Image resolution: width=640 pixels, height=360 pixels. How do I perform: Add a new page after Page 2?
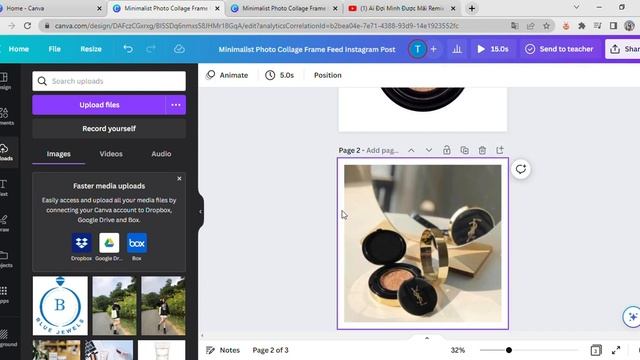click(x=500, y=150)
